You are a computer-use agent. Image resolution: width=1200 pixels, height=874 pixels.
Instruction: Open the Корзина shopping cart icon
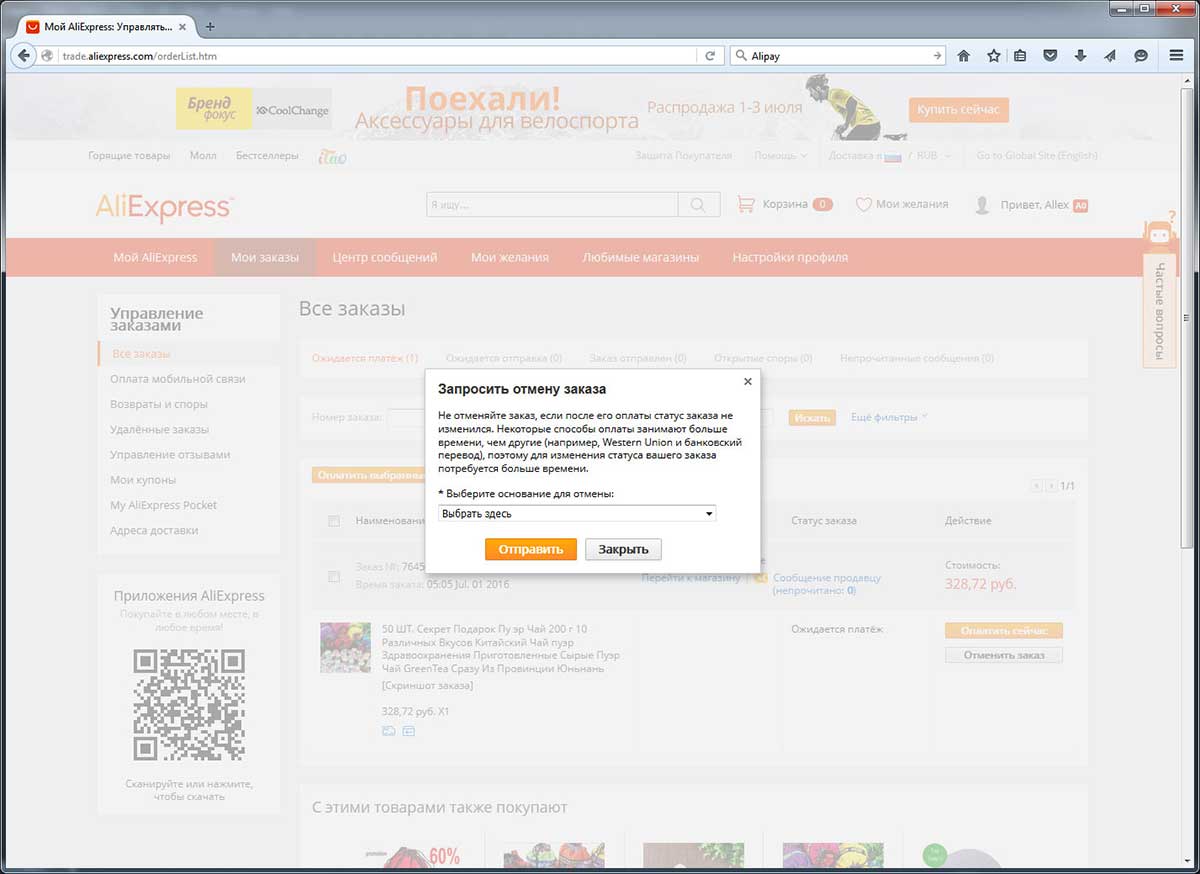pyautogui.click(x=746, y=204)
